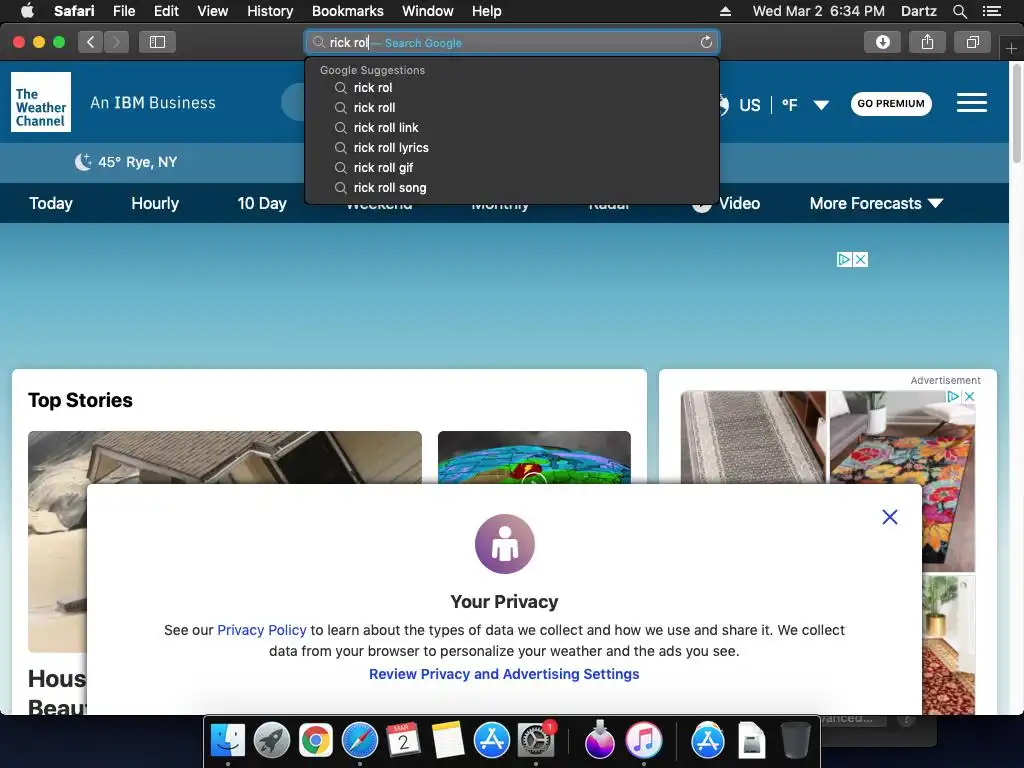
Task: Click the AdChoices icon on banner ad
Action: point(844,259)
